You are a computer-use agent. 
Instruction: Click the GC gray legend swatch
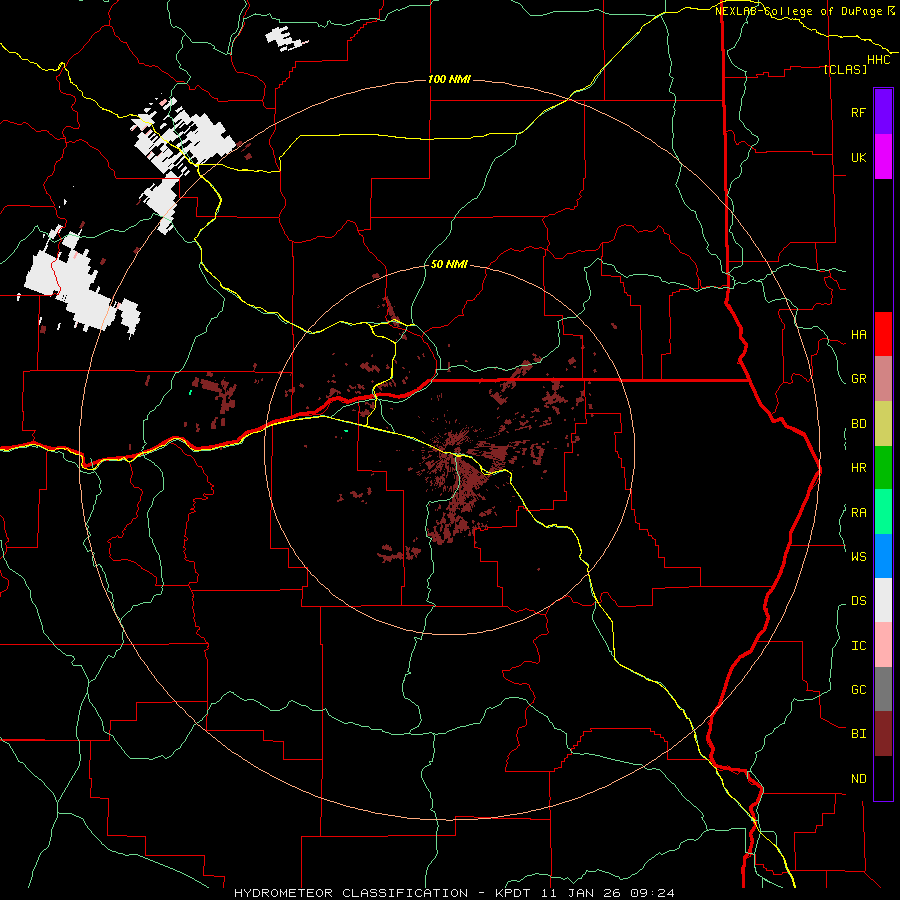coord(883,689)
